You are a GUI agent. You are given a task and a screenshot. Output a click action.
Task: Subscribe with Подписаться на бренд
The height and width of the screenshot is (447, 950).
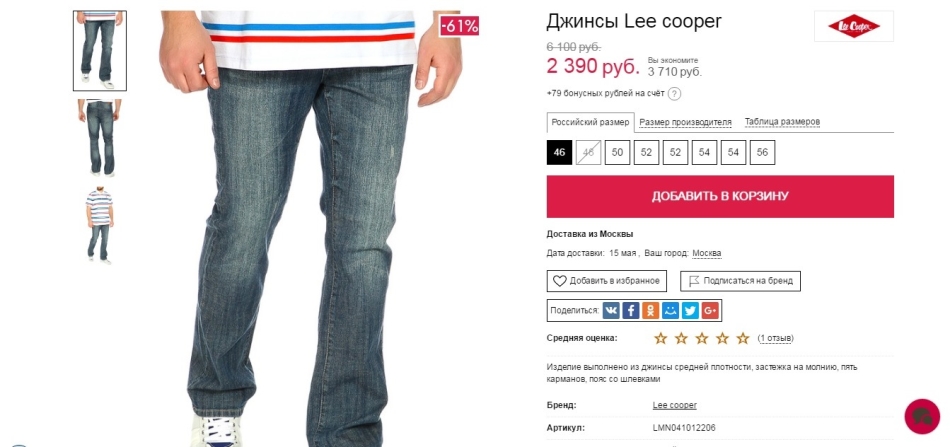[740, 281]
